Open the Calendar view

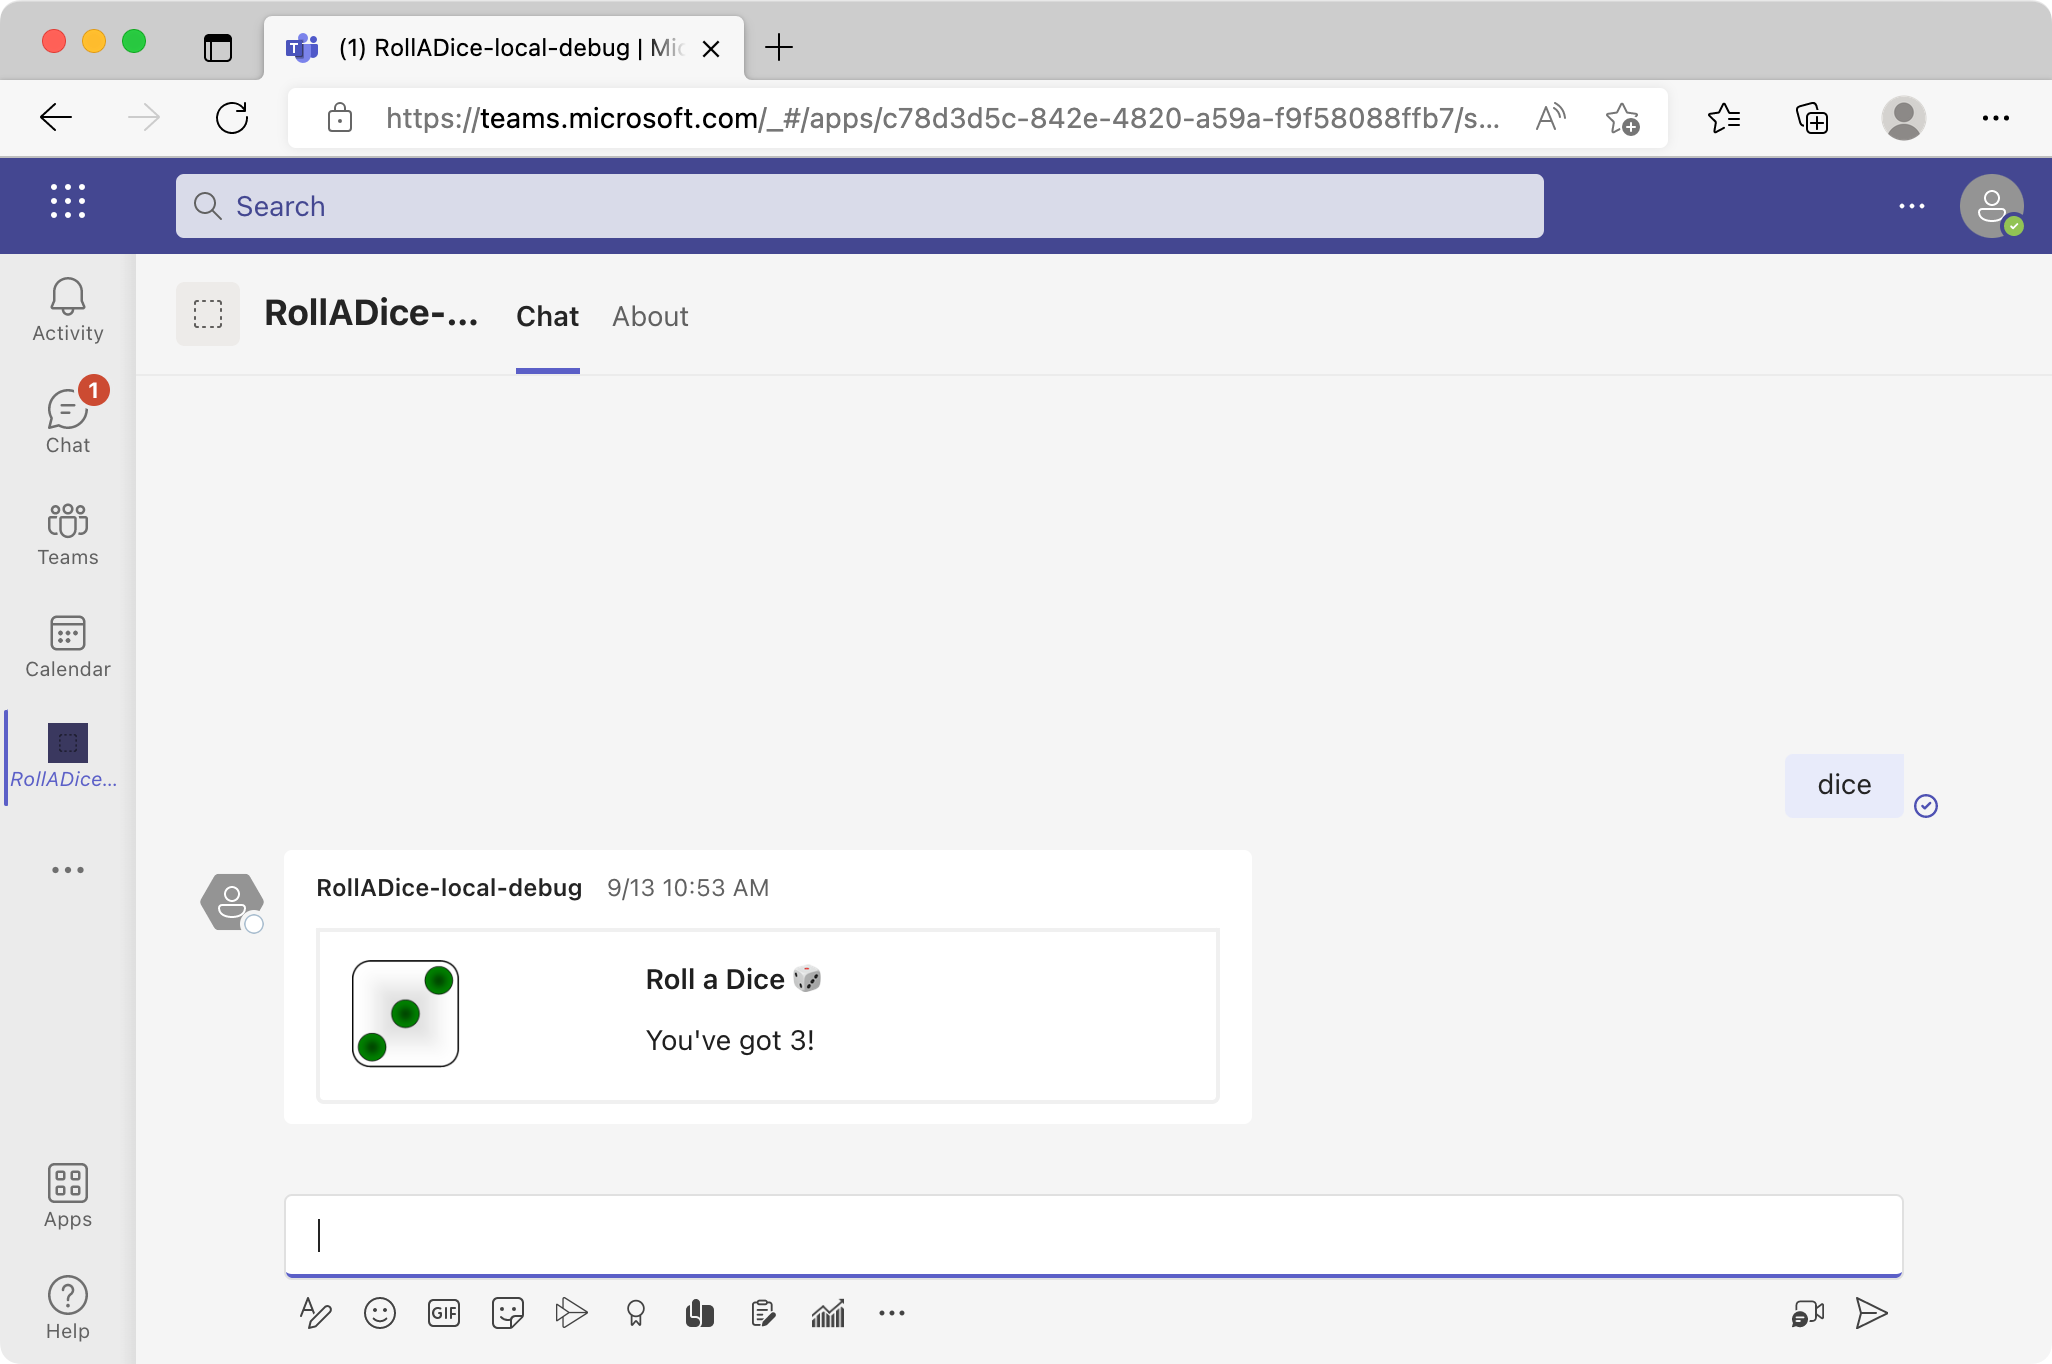click(x=67, y=645)
